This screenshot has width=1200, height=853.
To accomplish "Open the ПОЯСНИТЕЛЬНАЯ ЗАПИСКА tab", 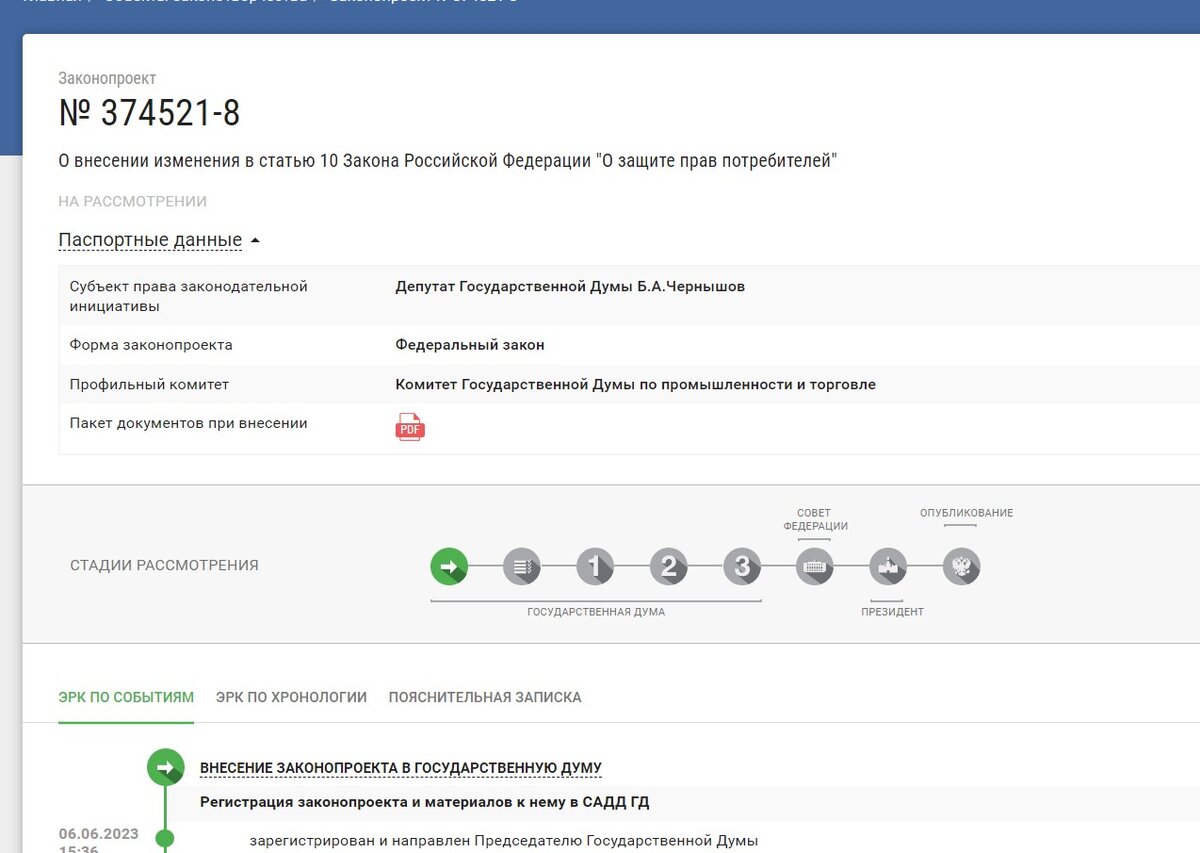I will point(485,697).
